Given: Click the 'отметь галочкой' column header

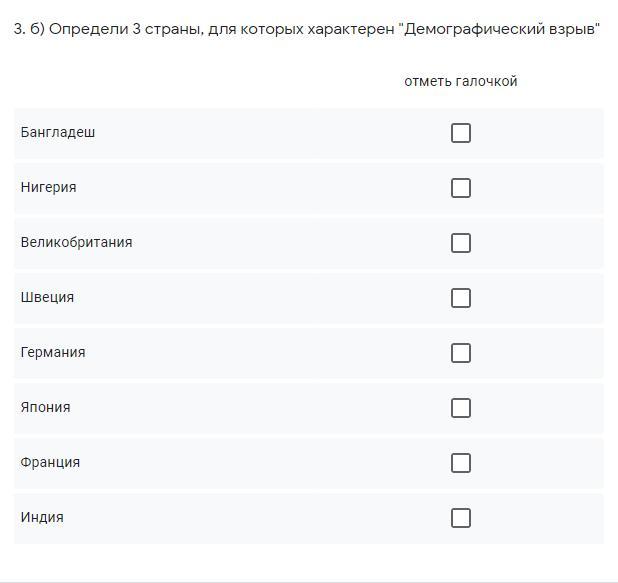Looking at the screenshot, I should tap(461, 81).
